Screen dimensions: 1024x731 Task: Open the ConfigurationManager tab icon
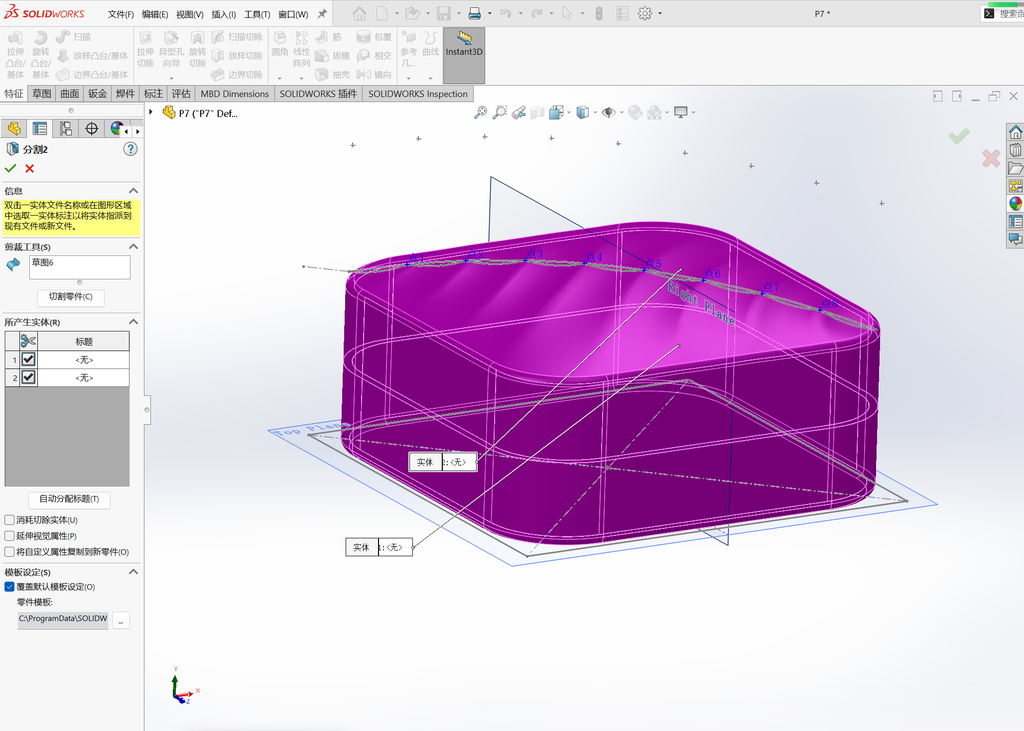tap(65, 129)
